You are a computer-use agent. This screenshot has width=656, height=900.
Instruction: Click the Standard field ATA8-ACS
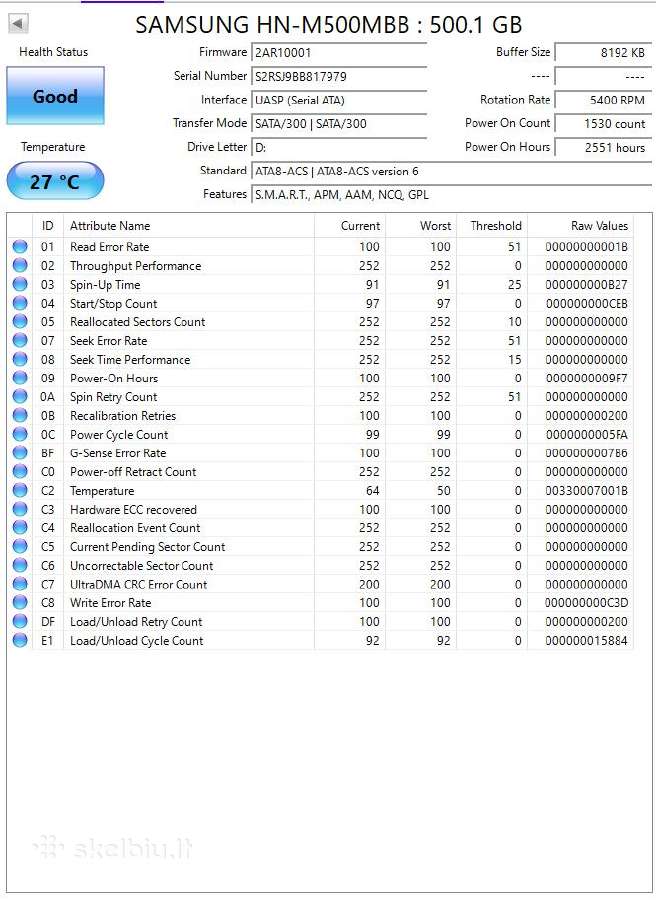[451, 171]
